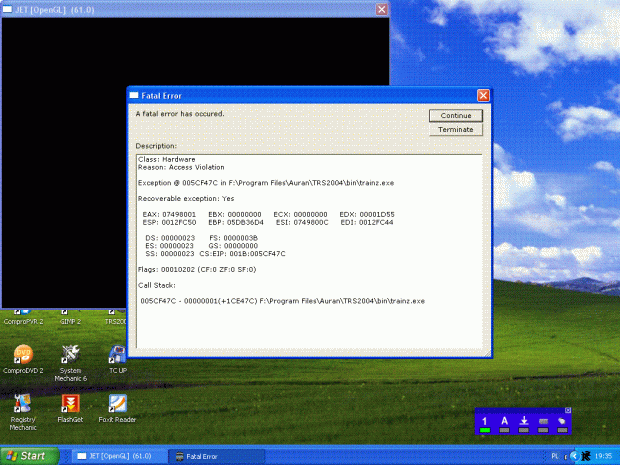Close the JET [OpenGL] window

381,9
